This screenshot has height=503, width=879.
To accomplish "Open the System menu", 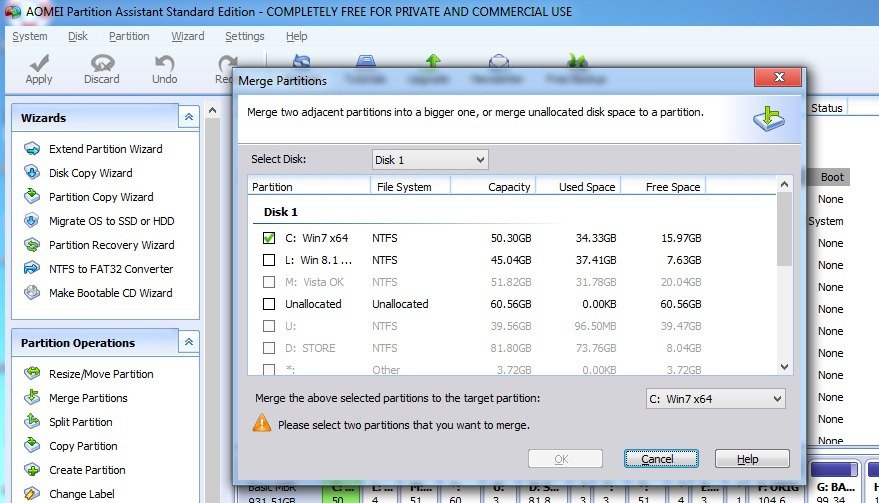I will (30, 36).
